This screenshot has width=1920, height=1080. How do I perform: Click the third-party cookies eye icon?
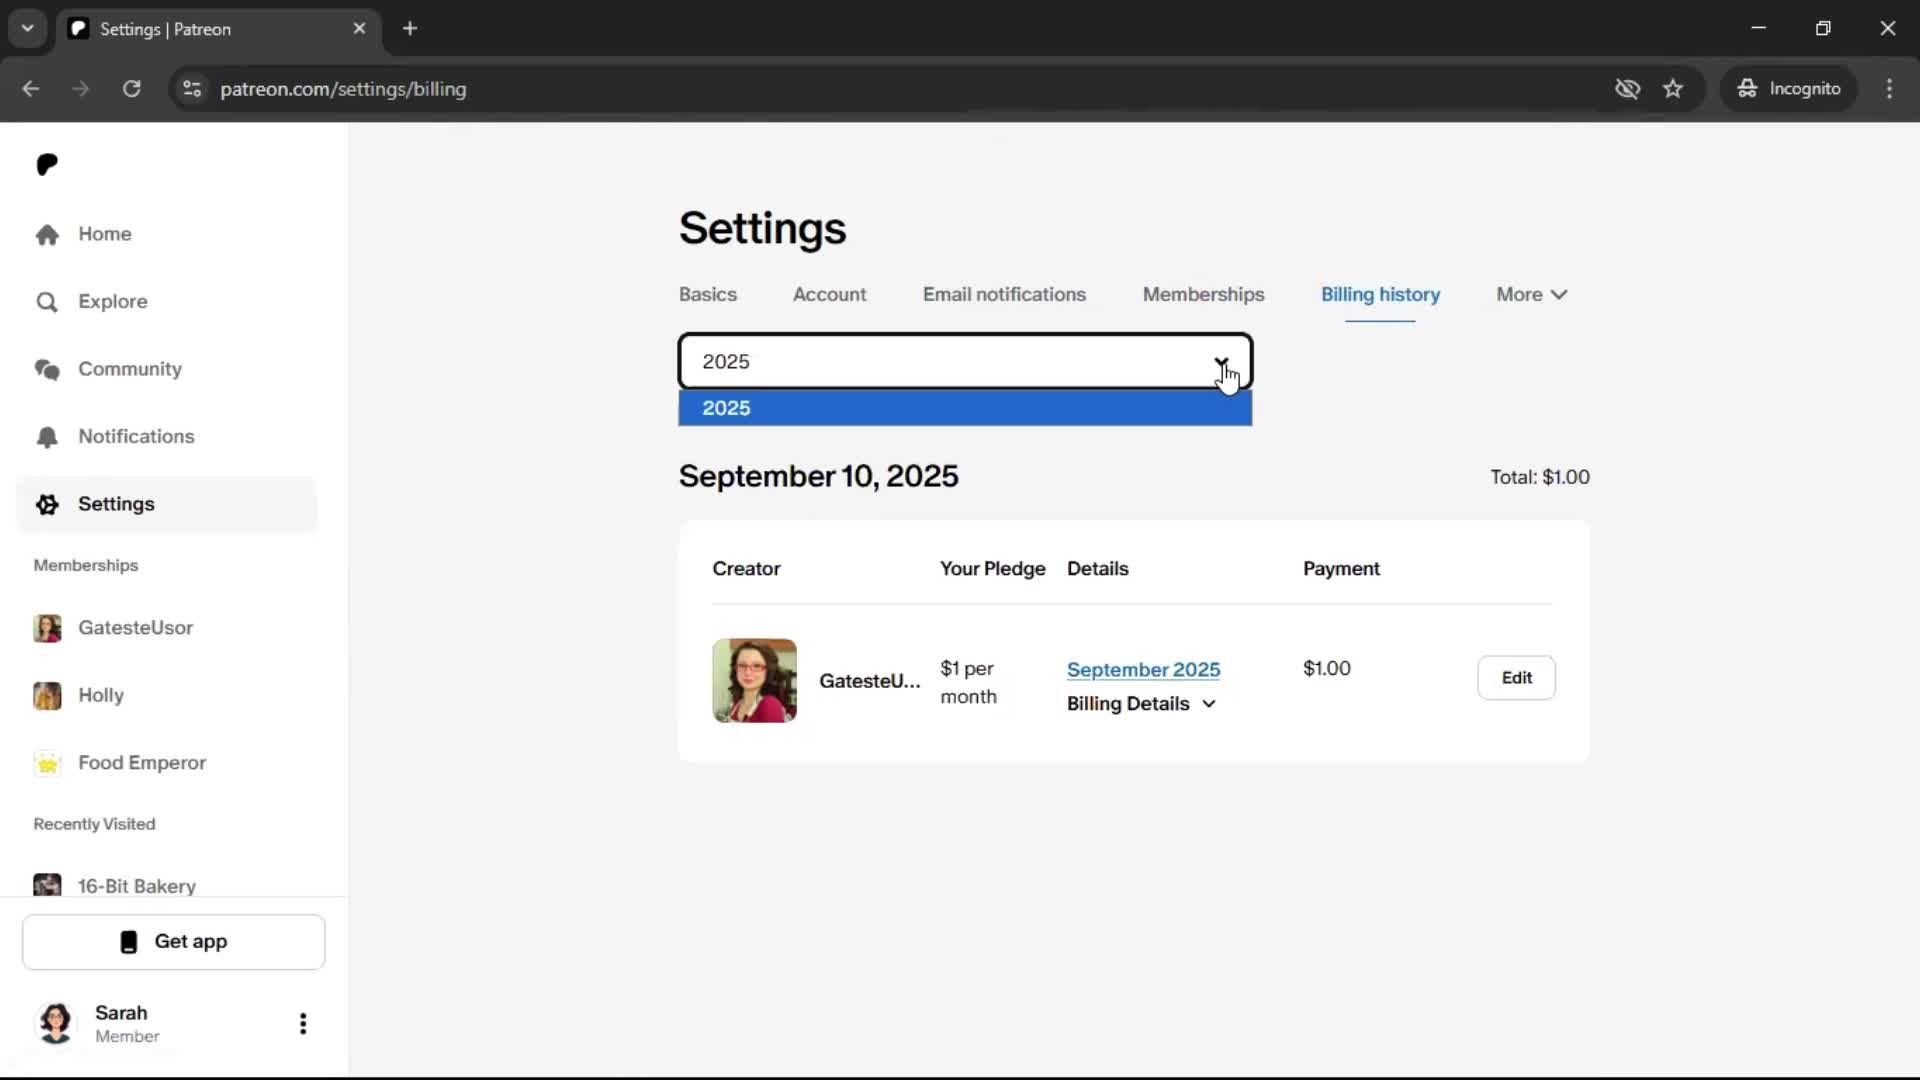1627,89
